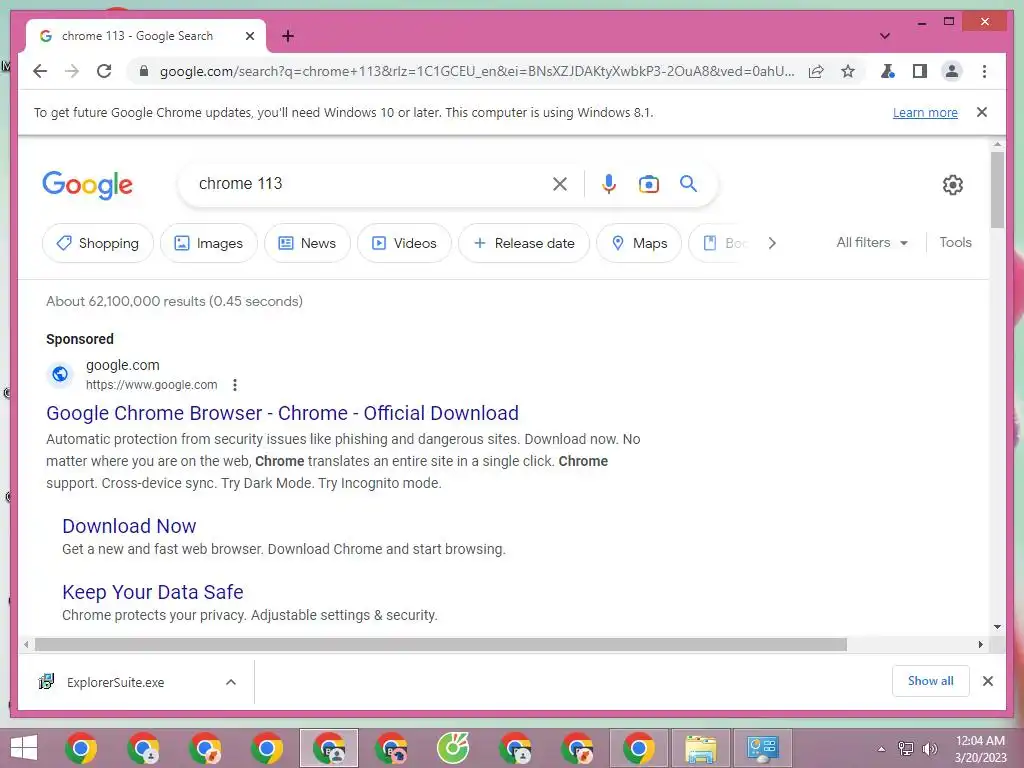Go back to the previous page
Viewport: 1024px width, 768px height.
(x=40, y=71)
